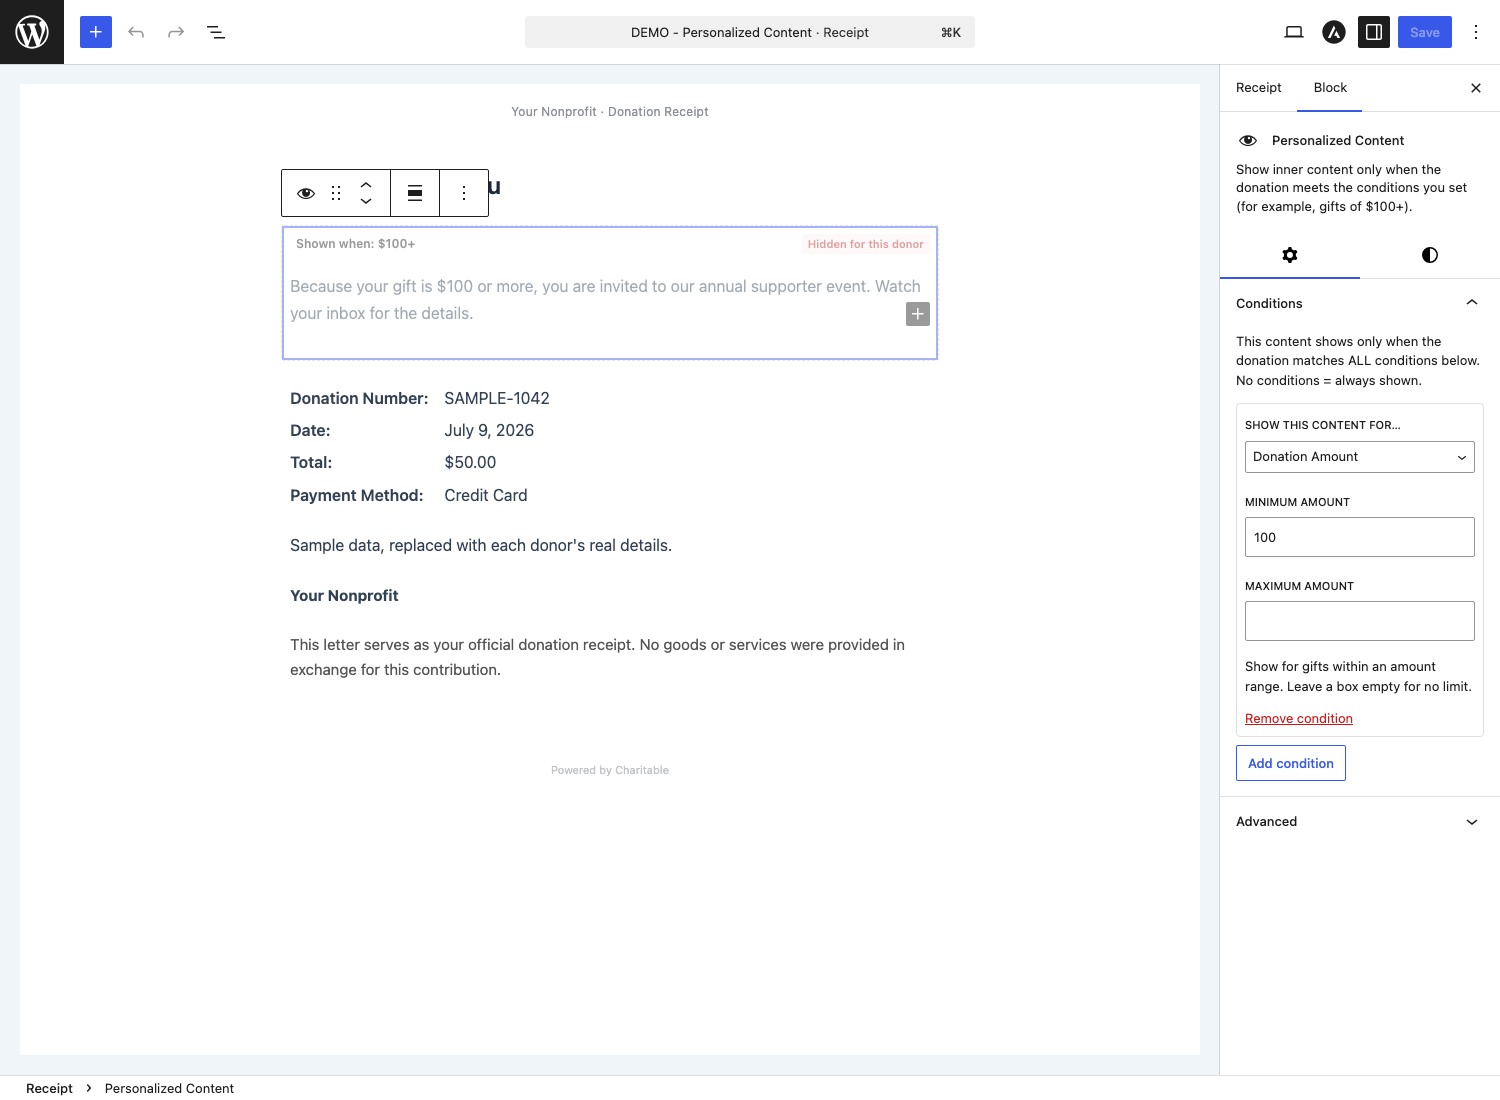Click the bold 'Your Nonprofit' heading

(344, 595)
